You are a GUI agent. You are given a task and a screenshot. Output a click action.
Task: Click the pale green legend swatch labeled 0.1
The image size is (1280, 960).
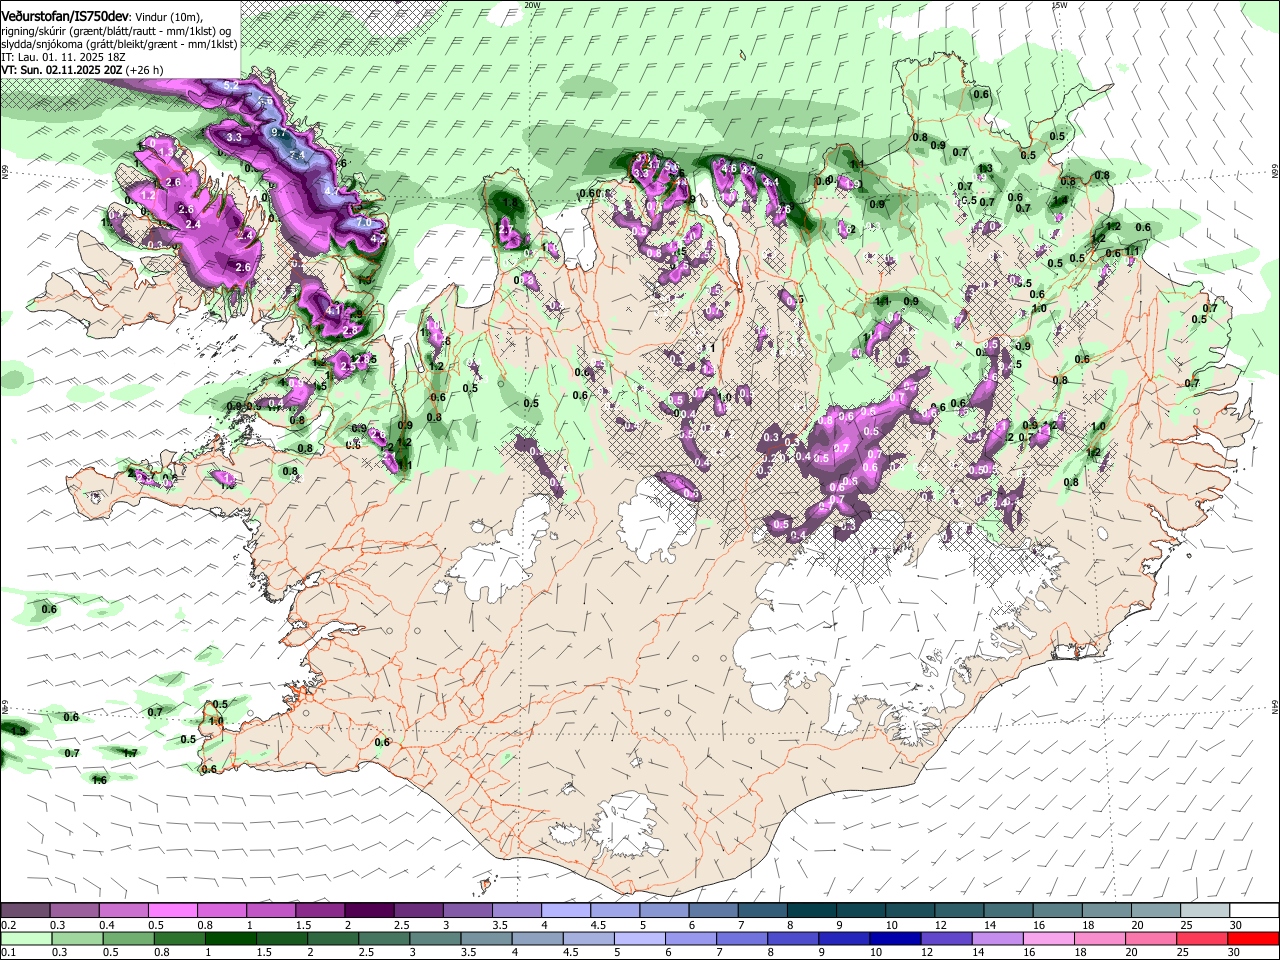click(x=25, y=938)
